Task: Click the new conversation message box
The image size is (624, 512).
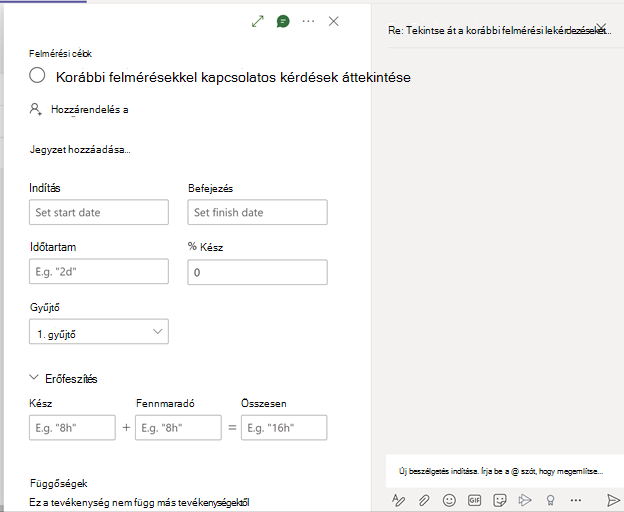Action: [x=505, y=471]
